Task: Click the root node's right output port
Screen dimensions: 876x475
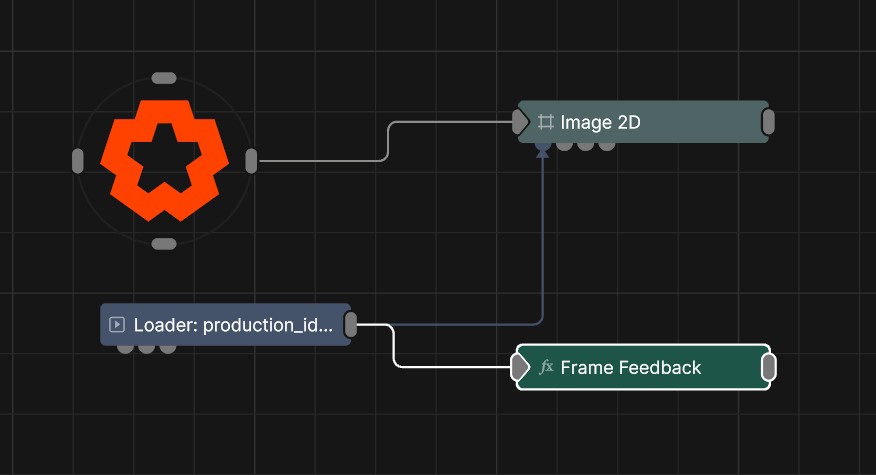Action: point(251,160)
